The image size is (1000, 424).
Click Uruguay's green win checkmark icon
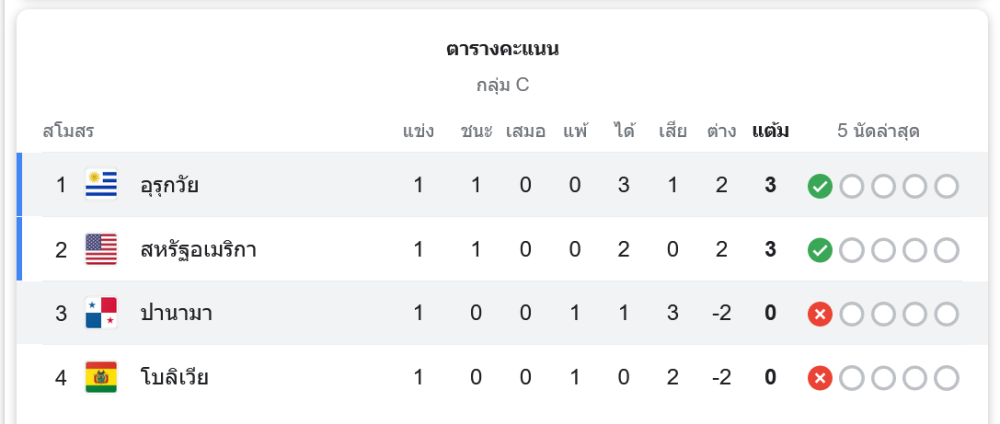coord(820,186)
